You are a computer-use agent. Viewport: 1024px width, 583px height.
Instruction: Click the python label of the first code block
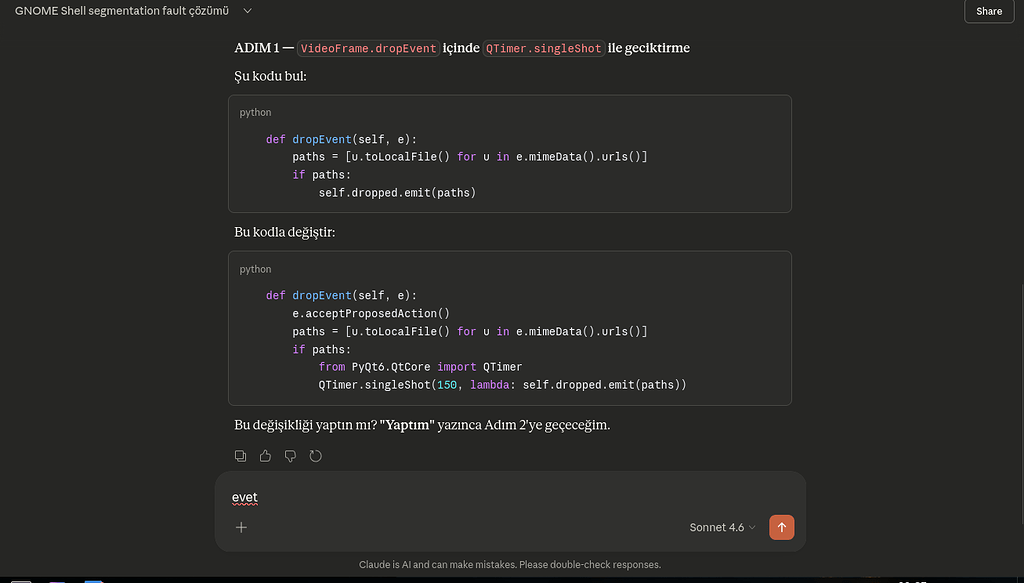coord(255,113)
